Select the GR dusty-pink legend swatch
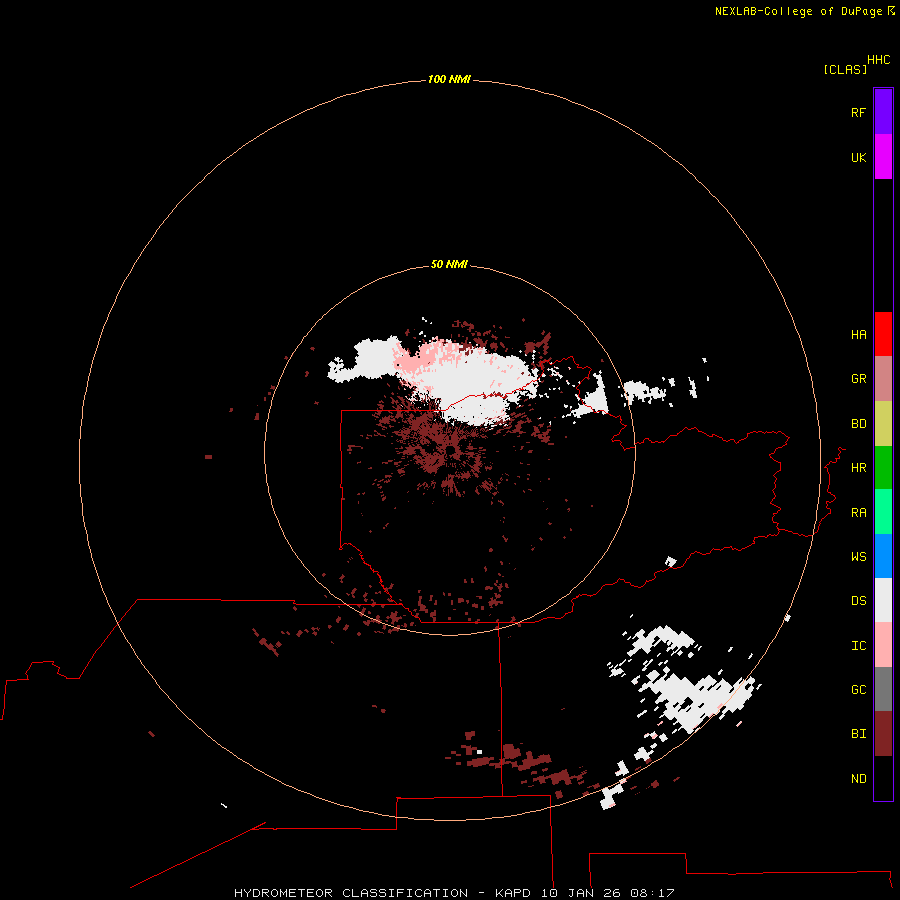The width and height of the screenshot is (900, 900). point(883,379)
